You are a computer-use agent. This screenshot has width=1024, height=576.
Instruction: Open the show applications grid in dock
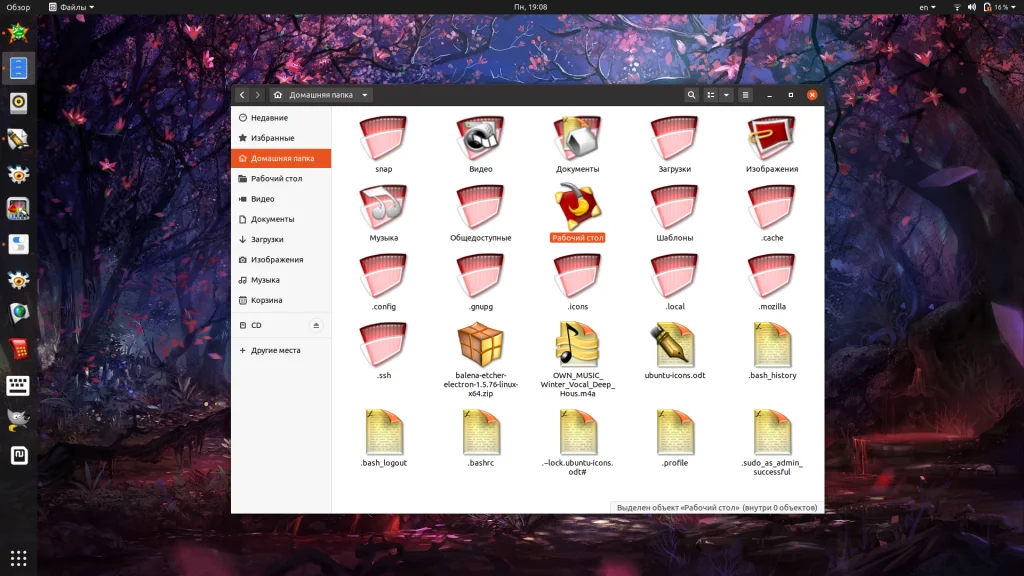(18, 557)
